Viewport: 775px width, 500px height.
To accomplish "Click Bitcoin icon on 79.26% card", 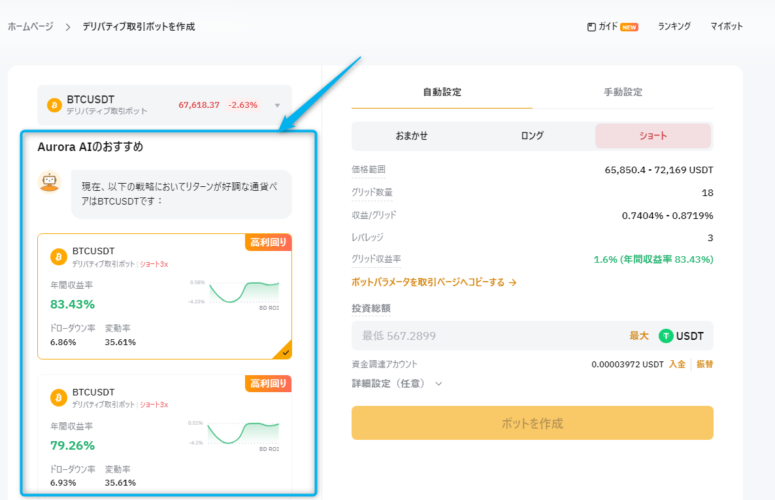I will 59,398.
